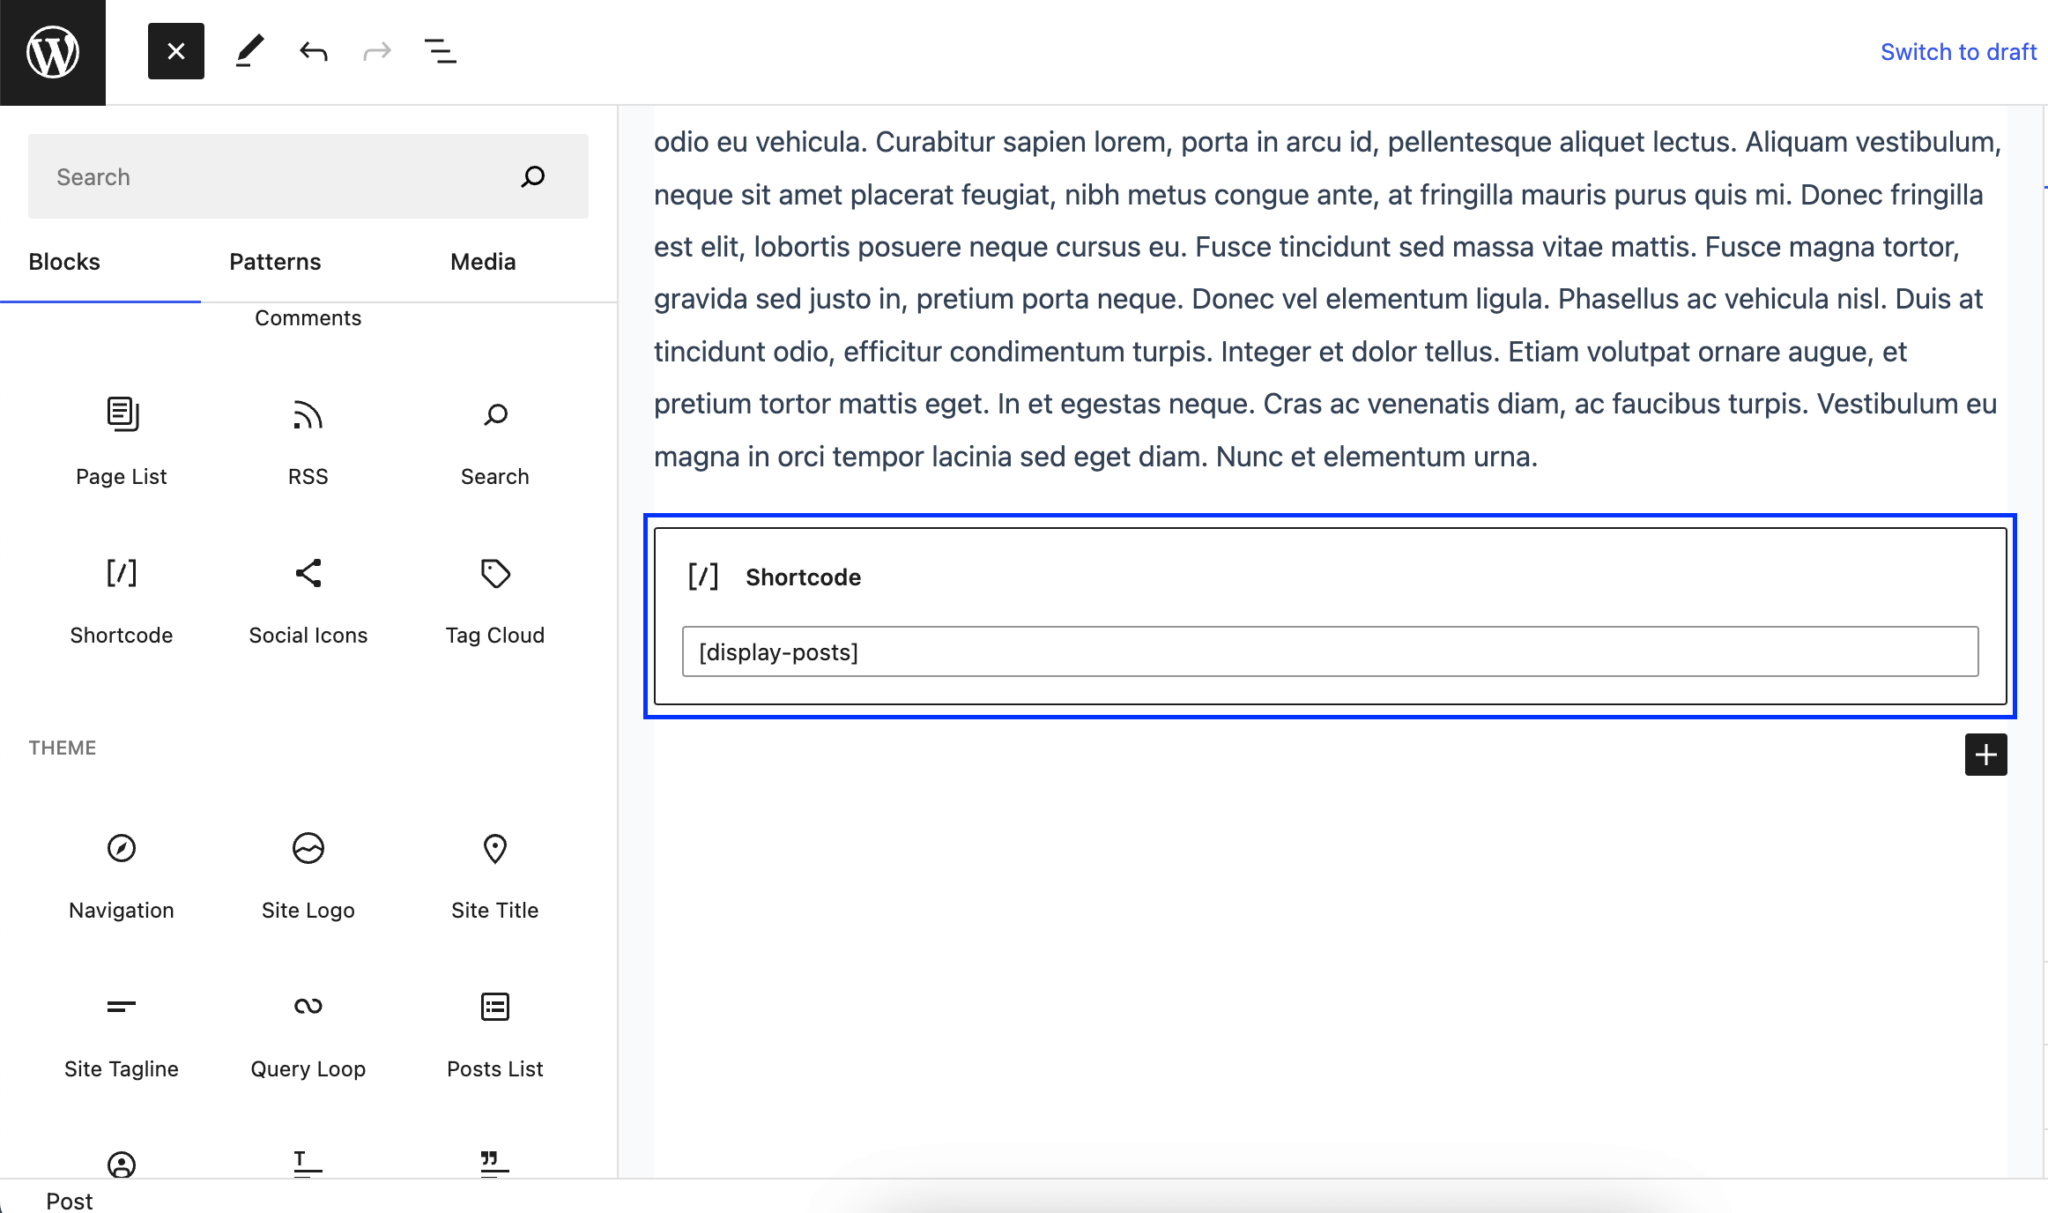Switch to the Media tab
Image resolution: width=2048 pixels, height=1213 pixels.
tap(483, 262)
